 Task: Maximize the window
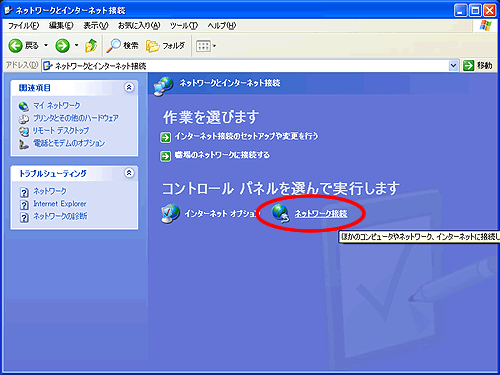click(x=475, y=11)
